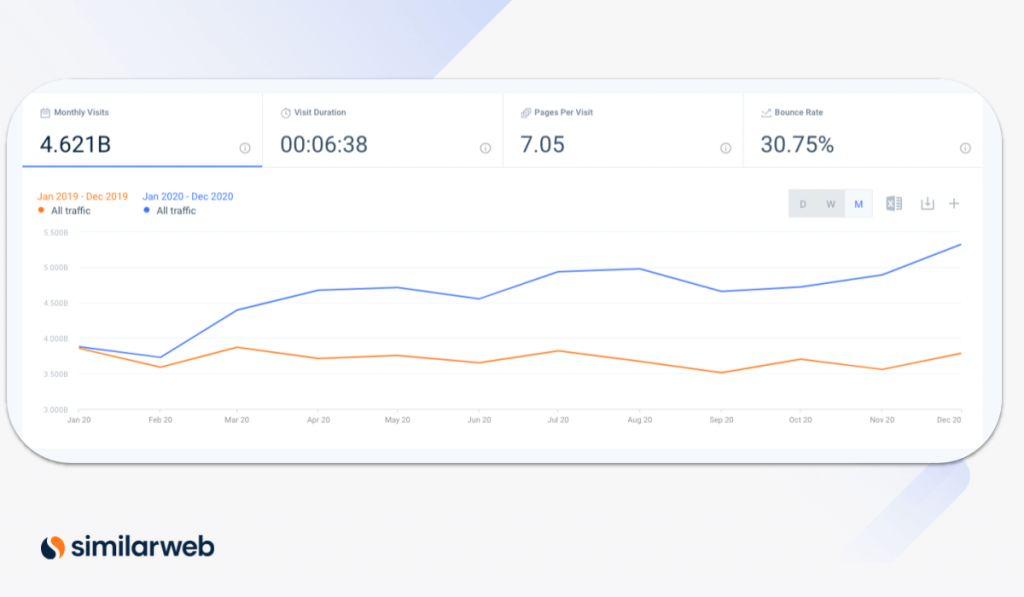Screen dimensions: 1024x597
Task: Click the Pages Per Visit info icon
Action: pos(724,147)
